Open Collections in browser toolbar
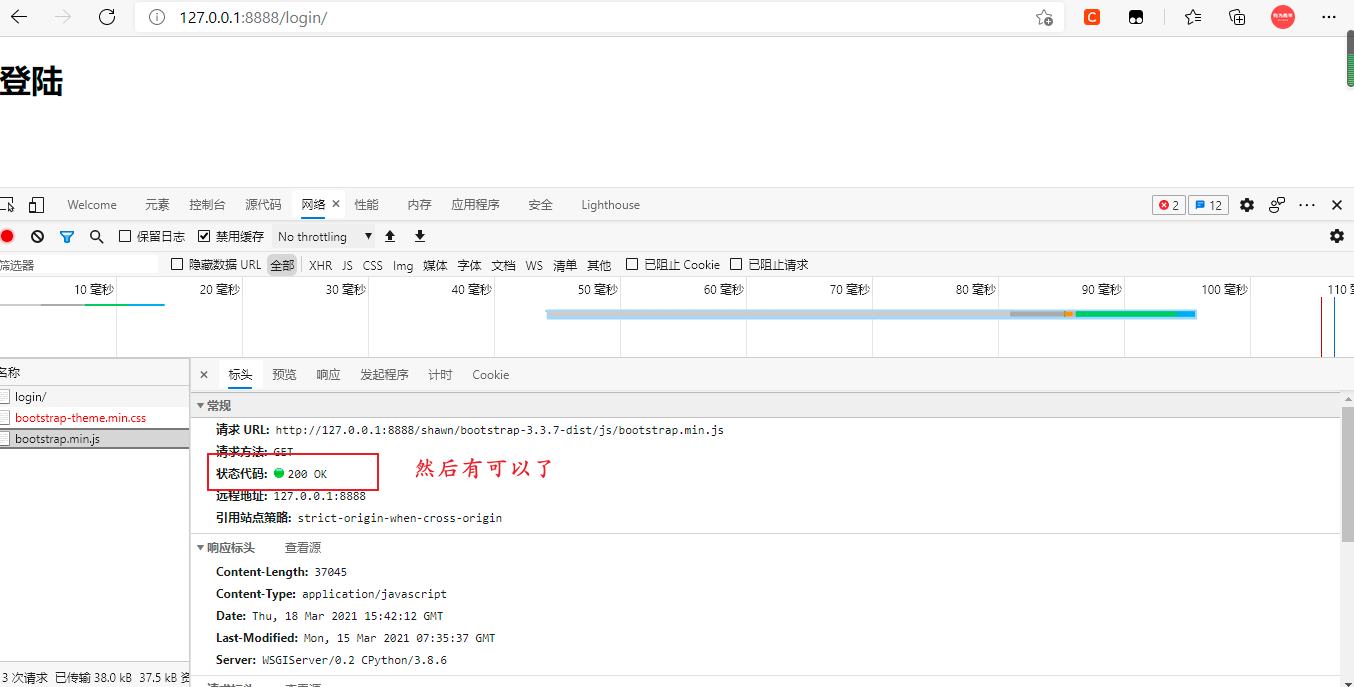 [x=1237, y=17]
